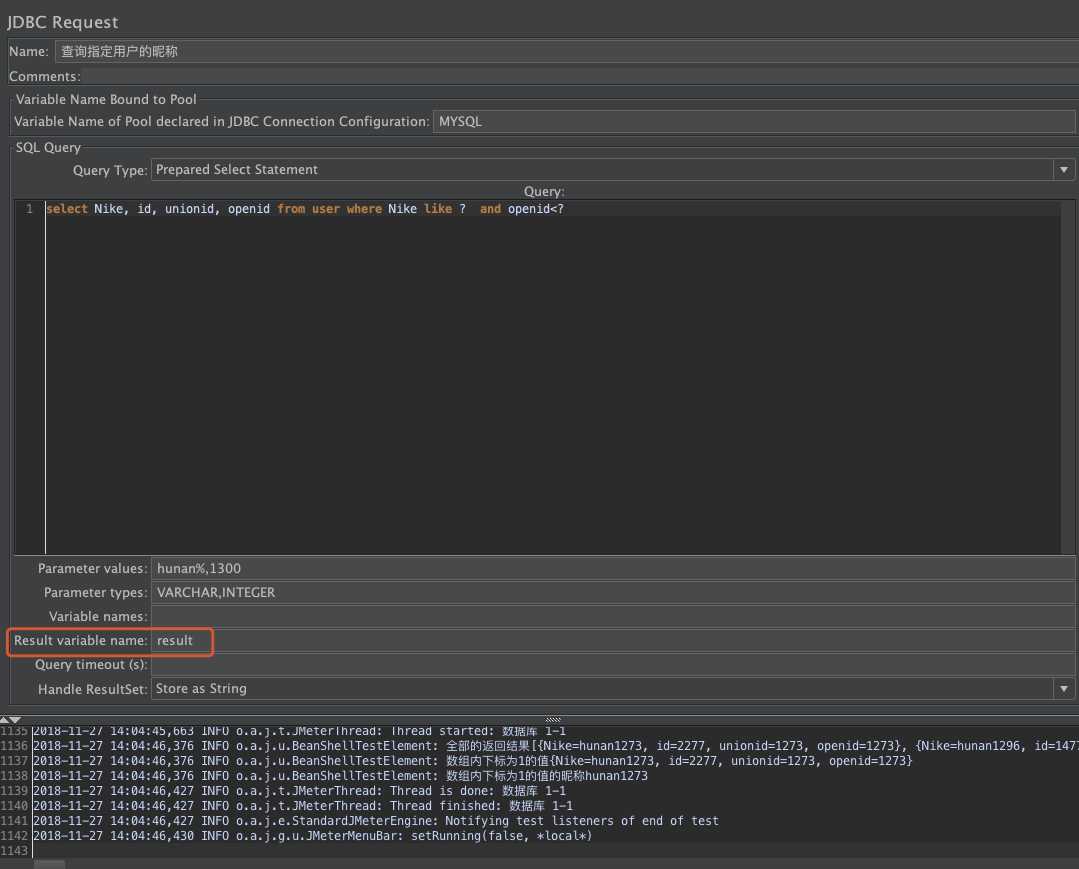Click log line 1136 with the full returned results
This screenshot has width=1079, height=869.
(556, 746)
